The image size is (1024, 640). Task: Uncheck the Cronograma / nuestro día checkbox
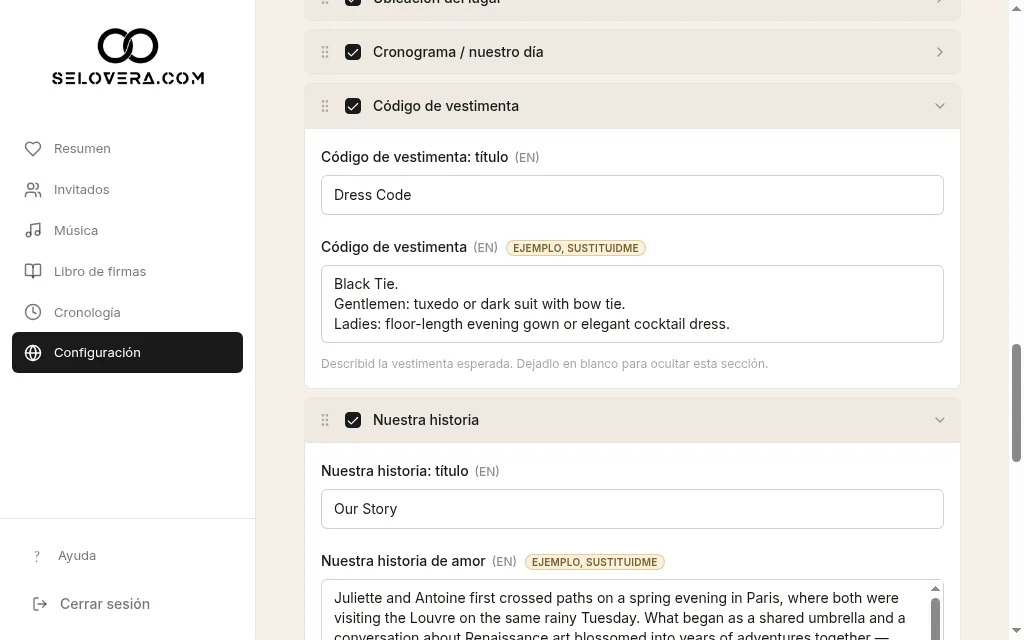(x=353, y=52)
